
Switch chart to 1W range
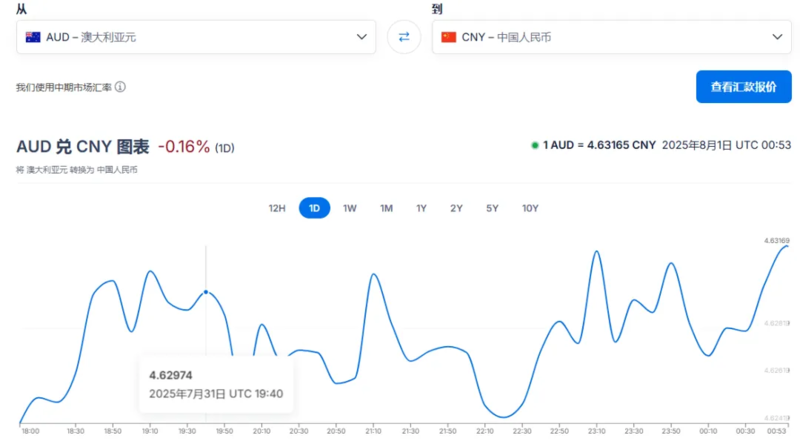[x=349, y=208]
